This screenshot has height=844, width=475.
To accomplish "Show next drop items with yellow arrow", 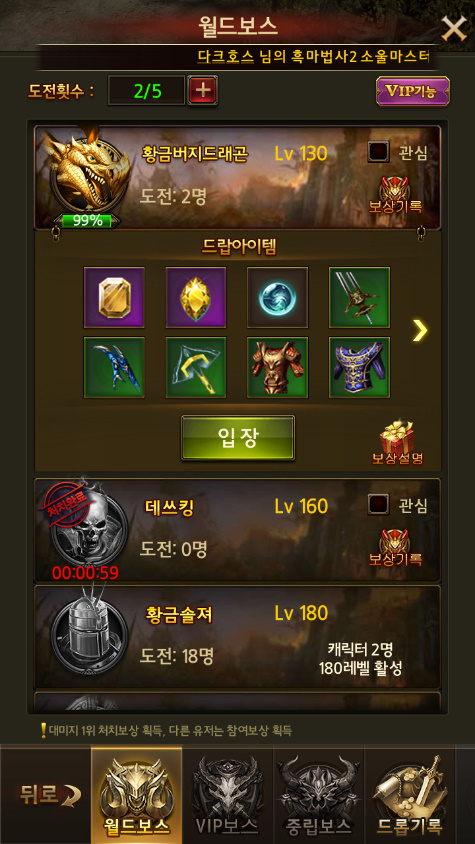I will click(x=420, y=331).
